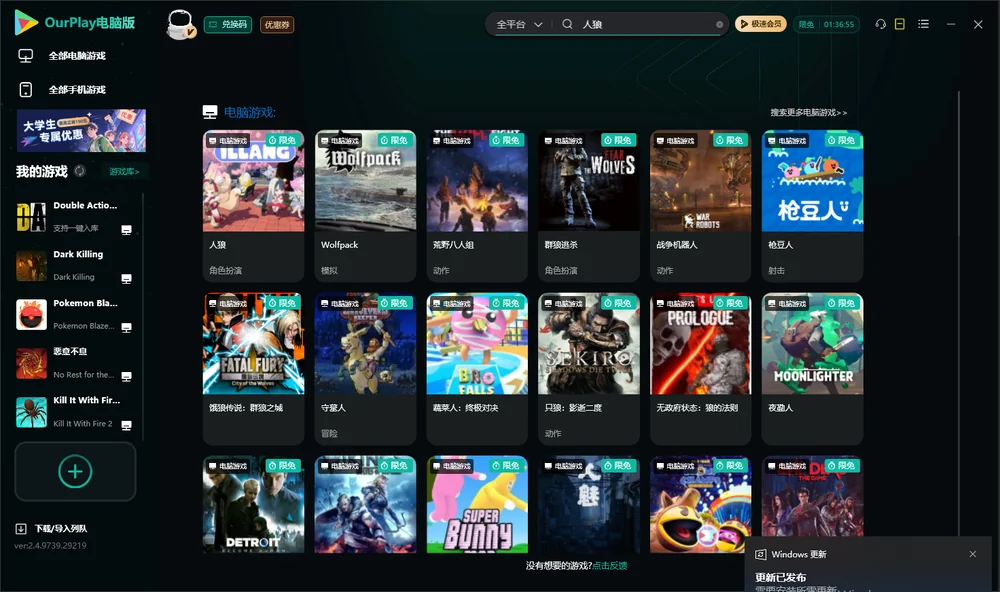Click the 点击反馈 feedback link

[610, 565]
